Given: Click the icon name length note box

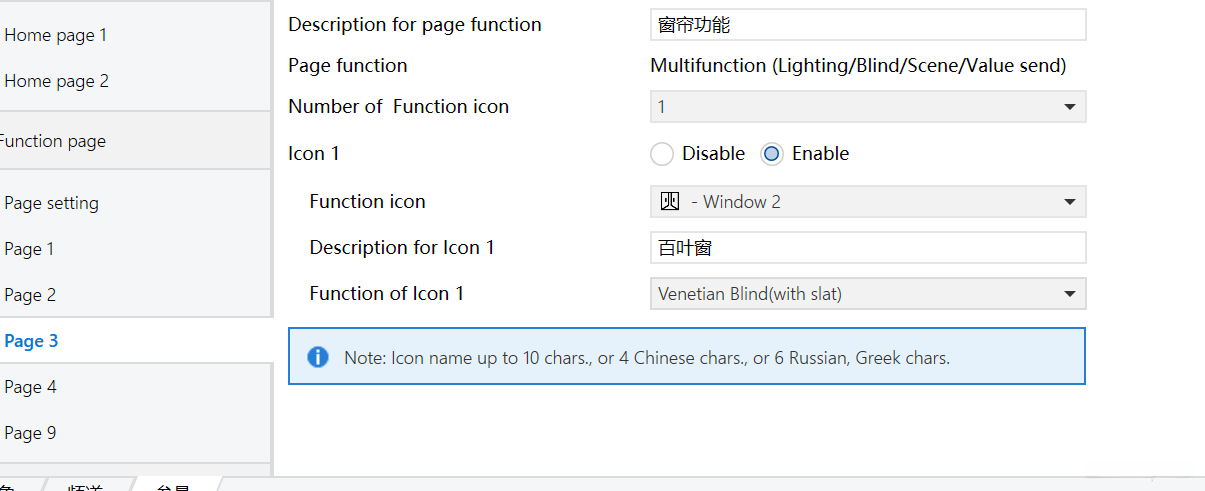Looking at the screenshot, I should click(686, 357).
